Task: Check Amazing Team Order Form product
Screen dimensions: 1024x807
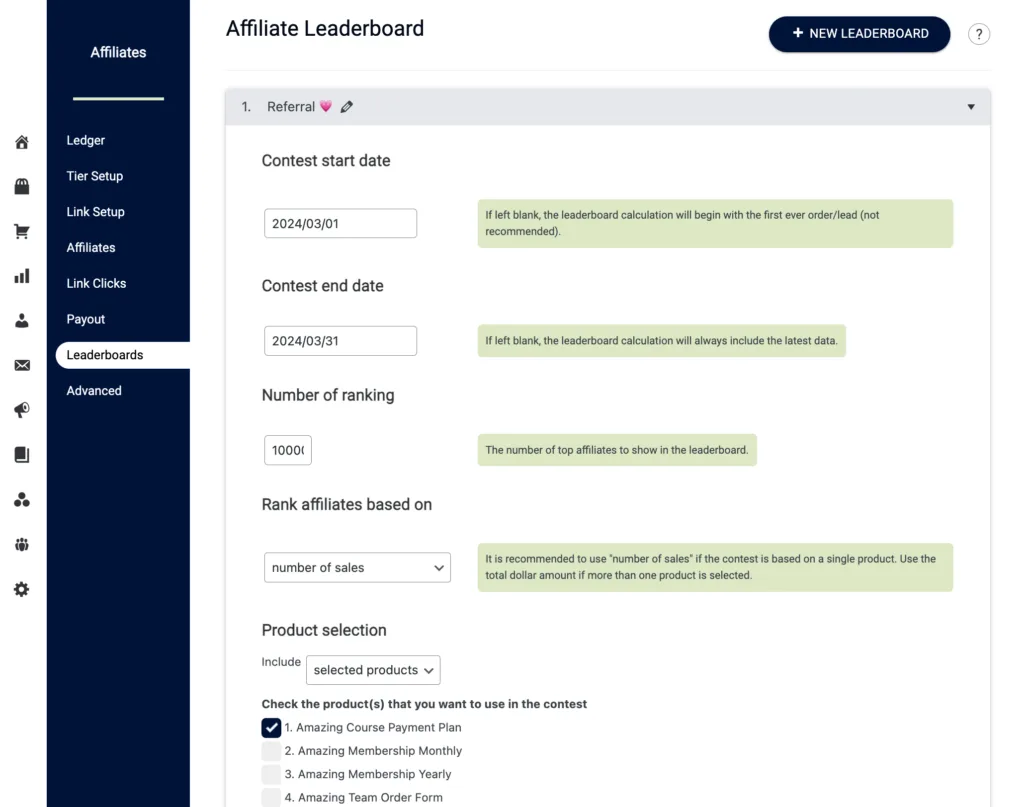Action: [x=271, y=797]
